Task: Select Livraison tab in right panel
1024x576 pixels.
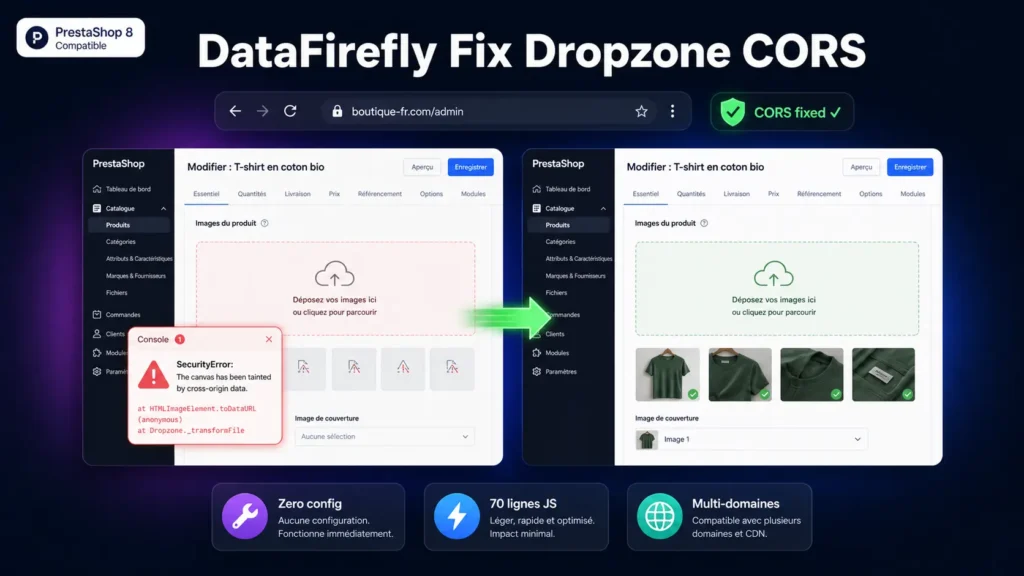Action: point(737,194)
